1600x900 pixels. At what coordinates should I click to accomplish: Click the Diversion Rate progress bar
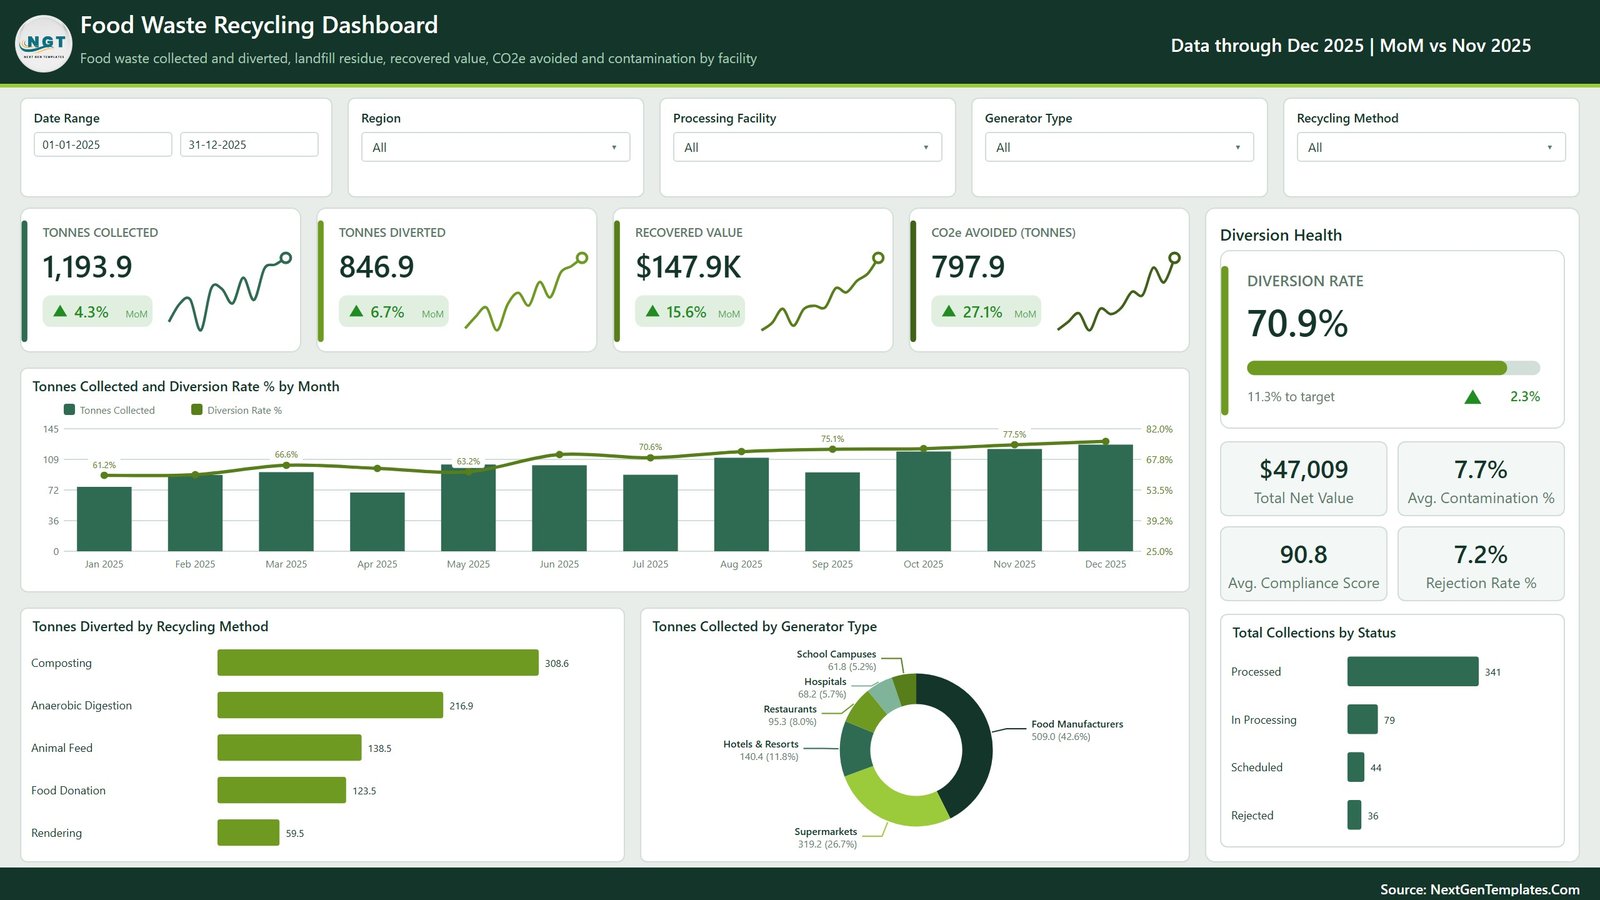click(x=1393, y=368)
